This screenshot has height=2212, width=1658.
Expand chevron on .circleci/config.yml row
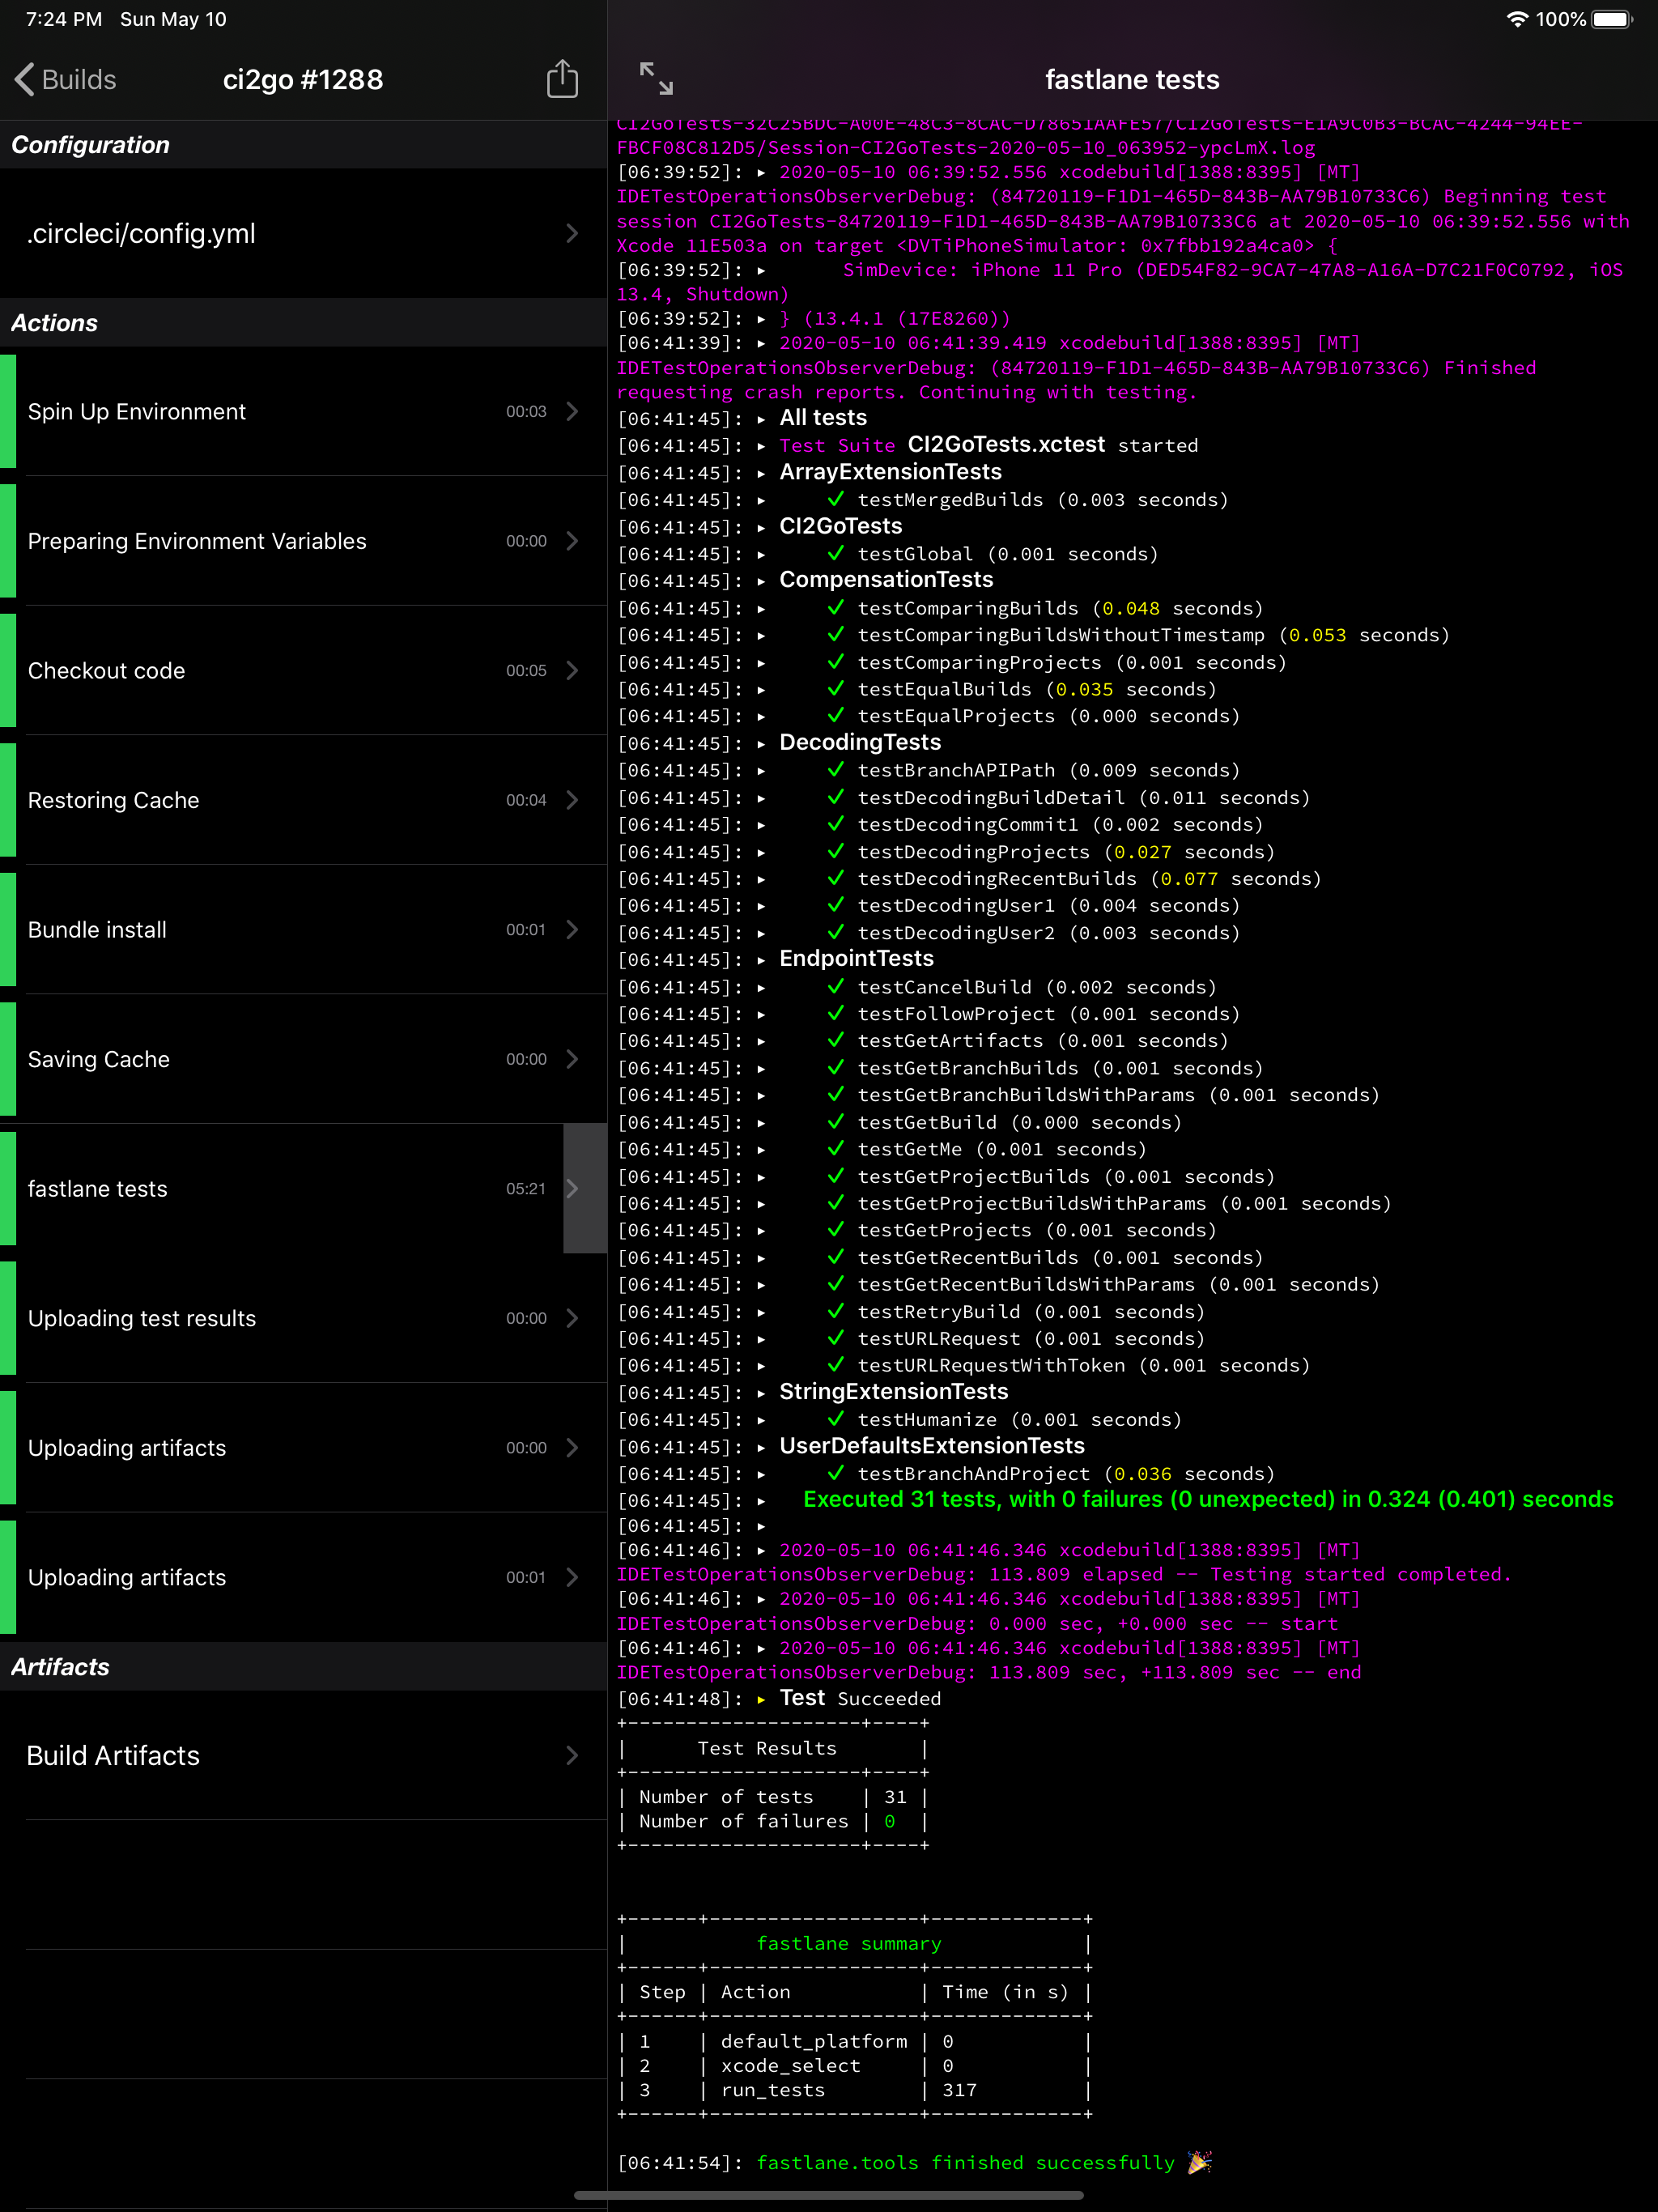572,233
